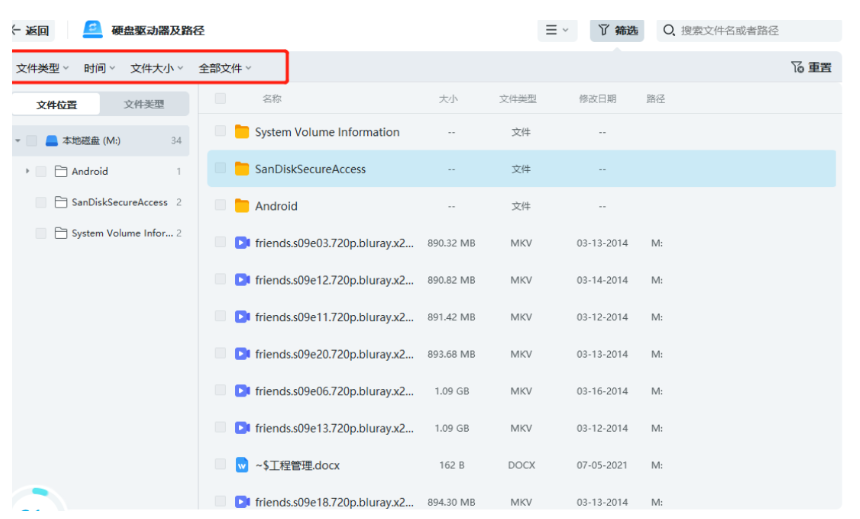Expand the Android node in the tree

pyautogui.click(x=27, y=172)
